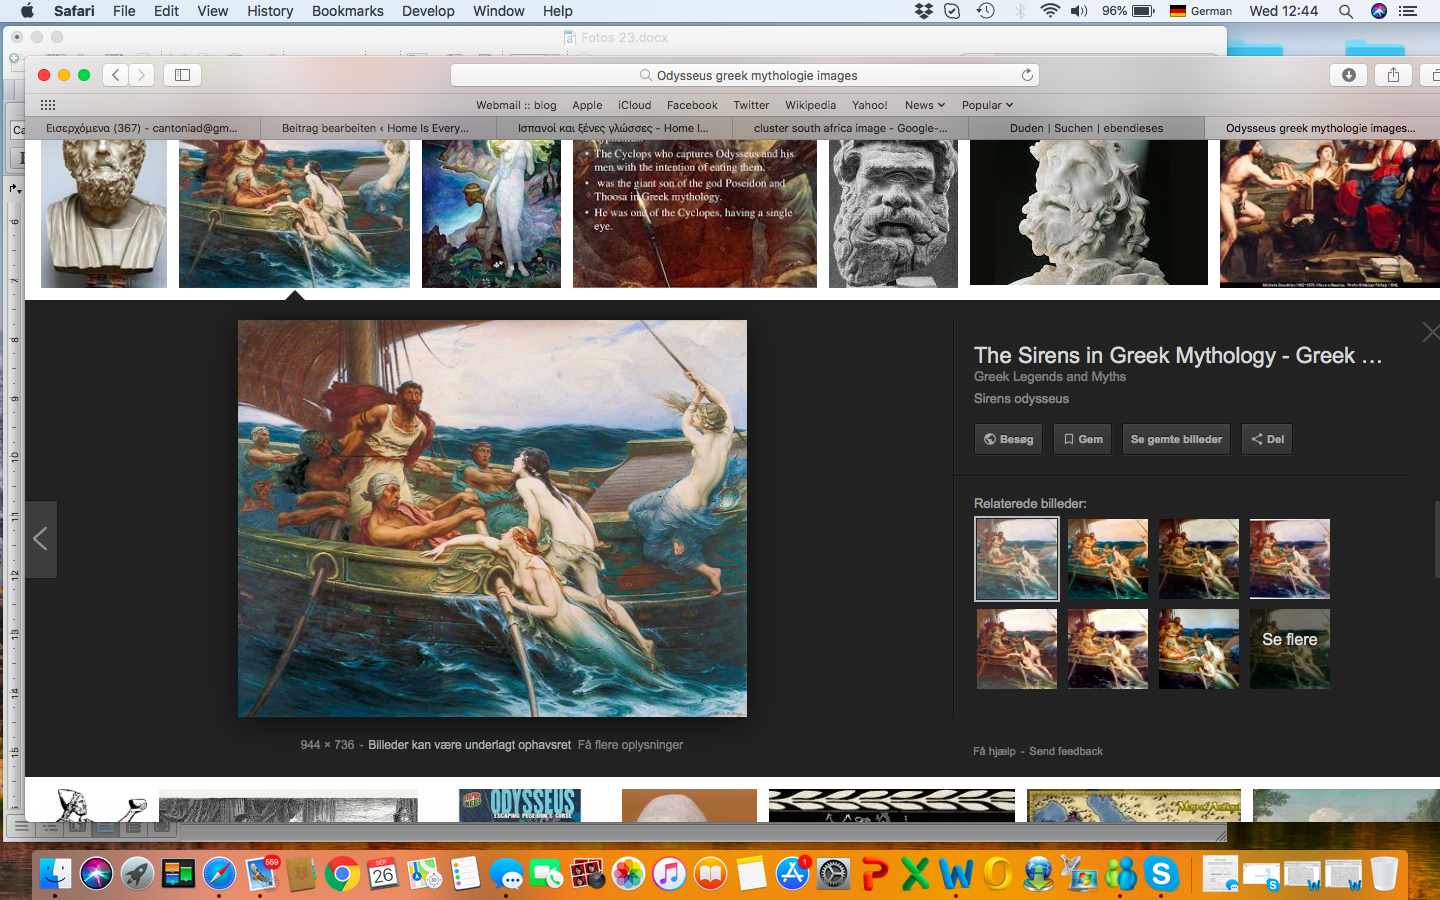Open the History menu
Screen dimensions: 1440x900
click(270, 11)
